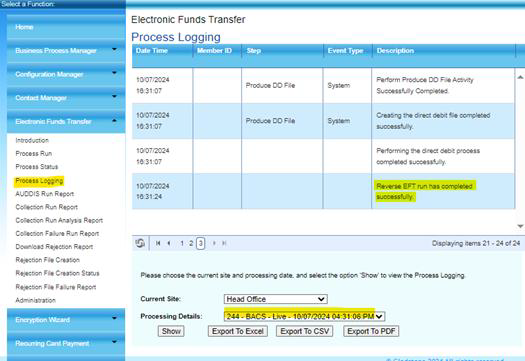Viewport: 525px width, 361px height.
Task: Click 'Displaying items 21 - 24 of 24' text
Action: (475, 243)
